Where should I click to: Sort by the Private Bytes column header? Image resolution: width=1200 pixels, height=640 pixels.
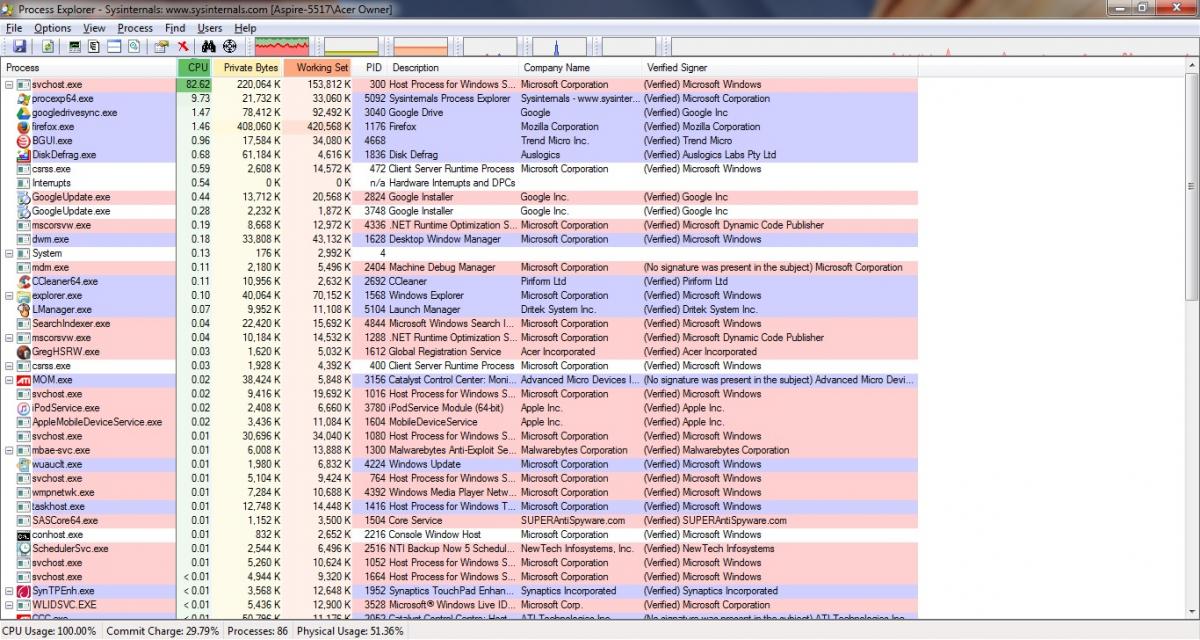[x=248, y=68]
